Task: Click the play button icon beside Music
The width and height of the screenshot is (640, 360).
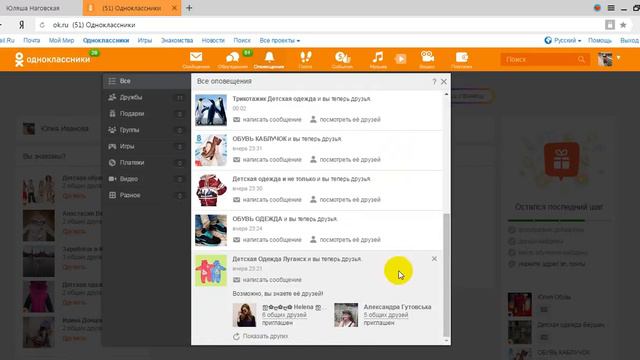Action: point(400,59)
